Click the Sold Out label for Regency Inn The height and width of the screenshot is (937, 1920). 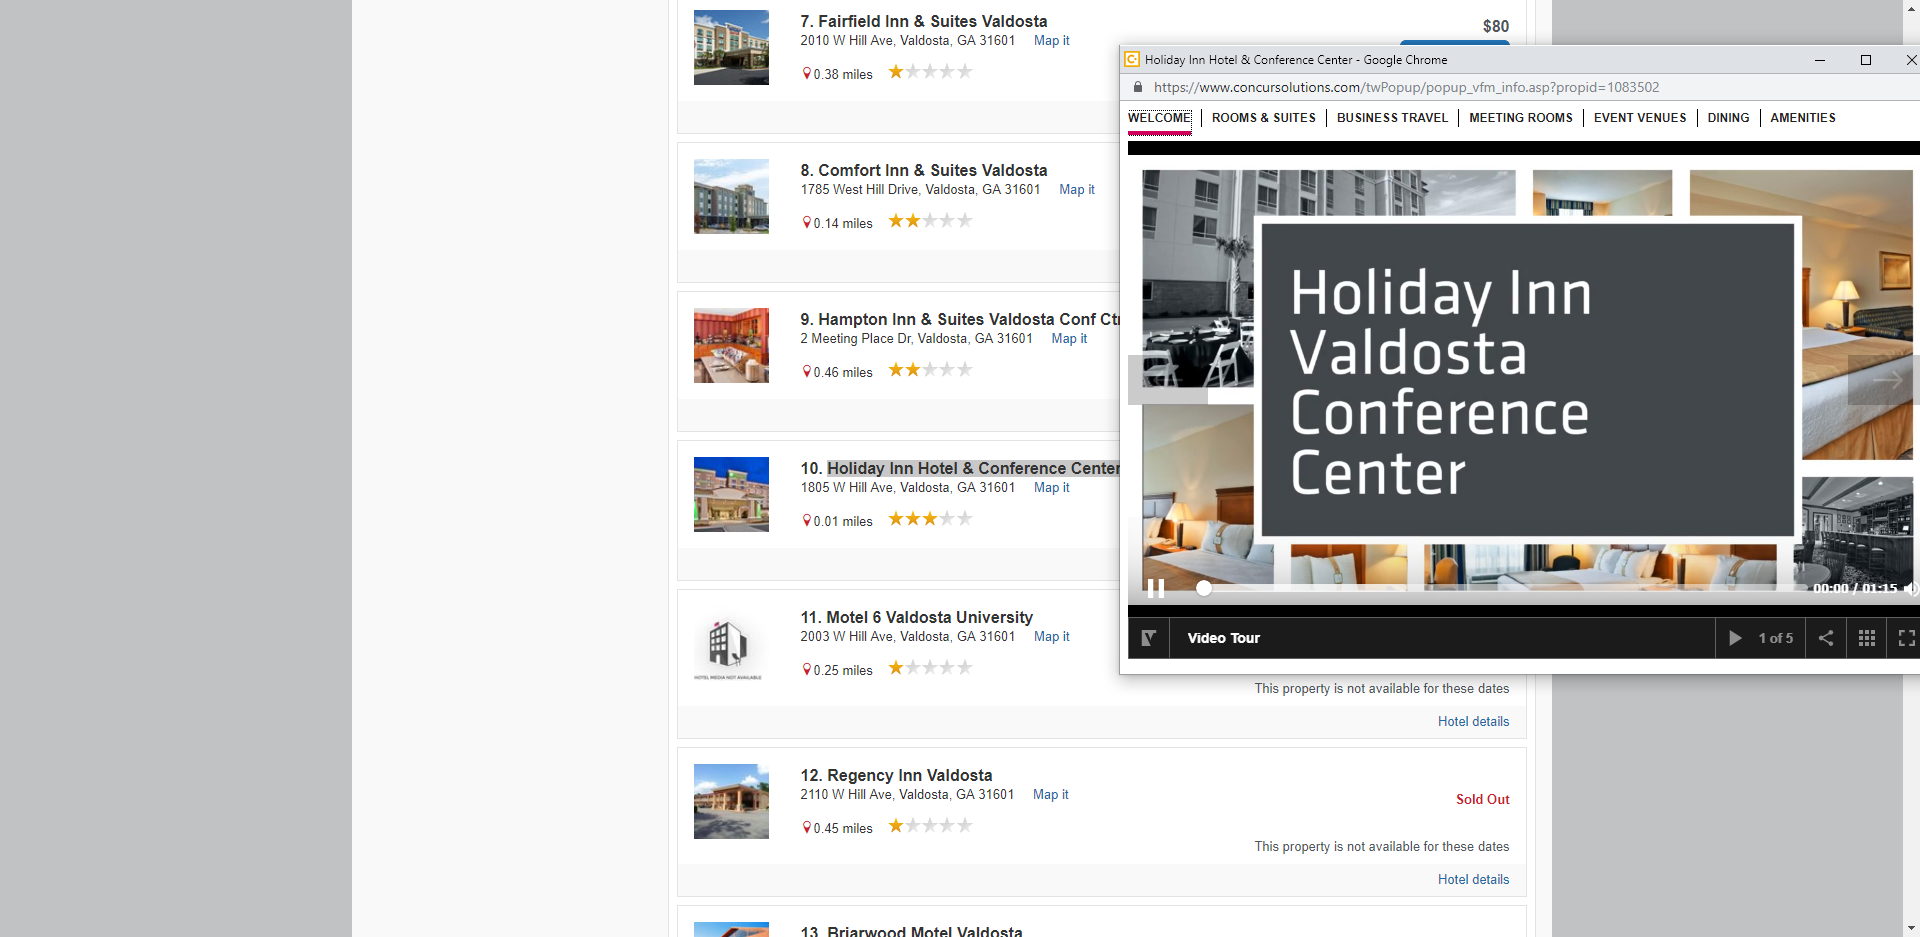(x=1483, y=800)
